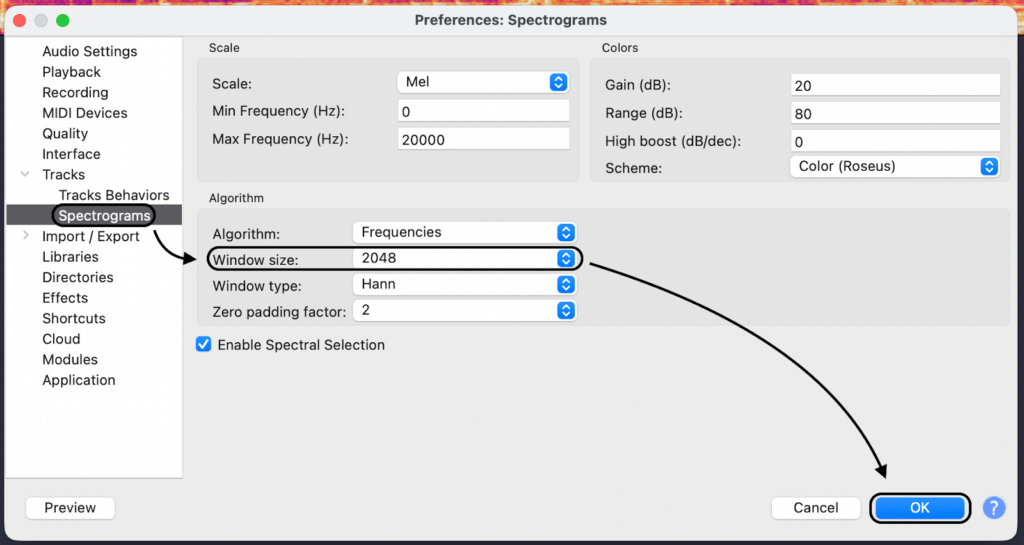This screenshot has width=1024, height=545.
Task: Click the green window zoom button
Action: (x=63, y=20)
